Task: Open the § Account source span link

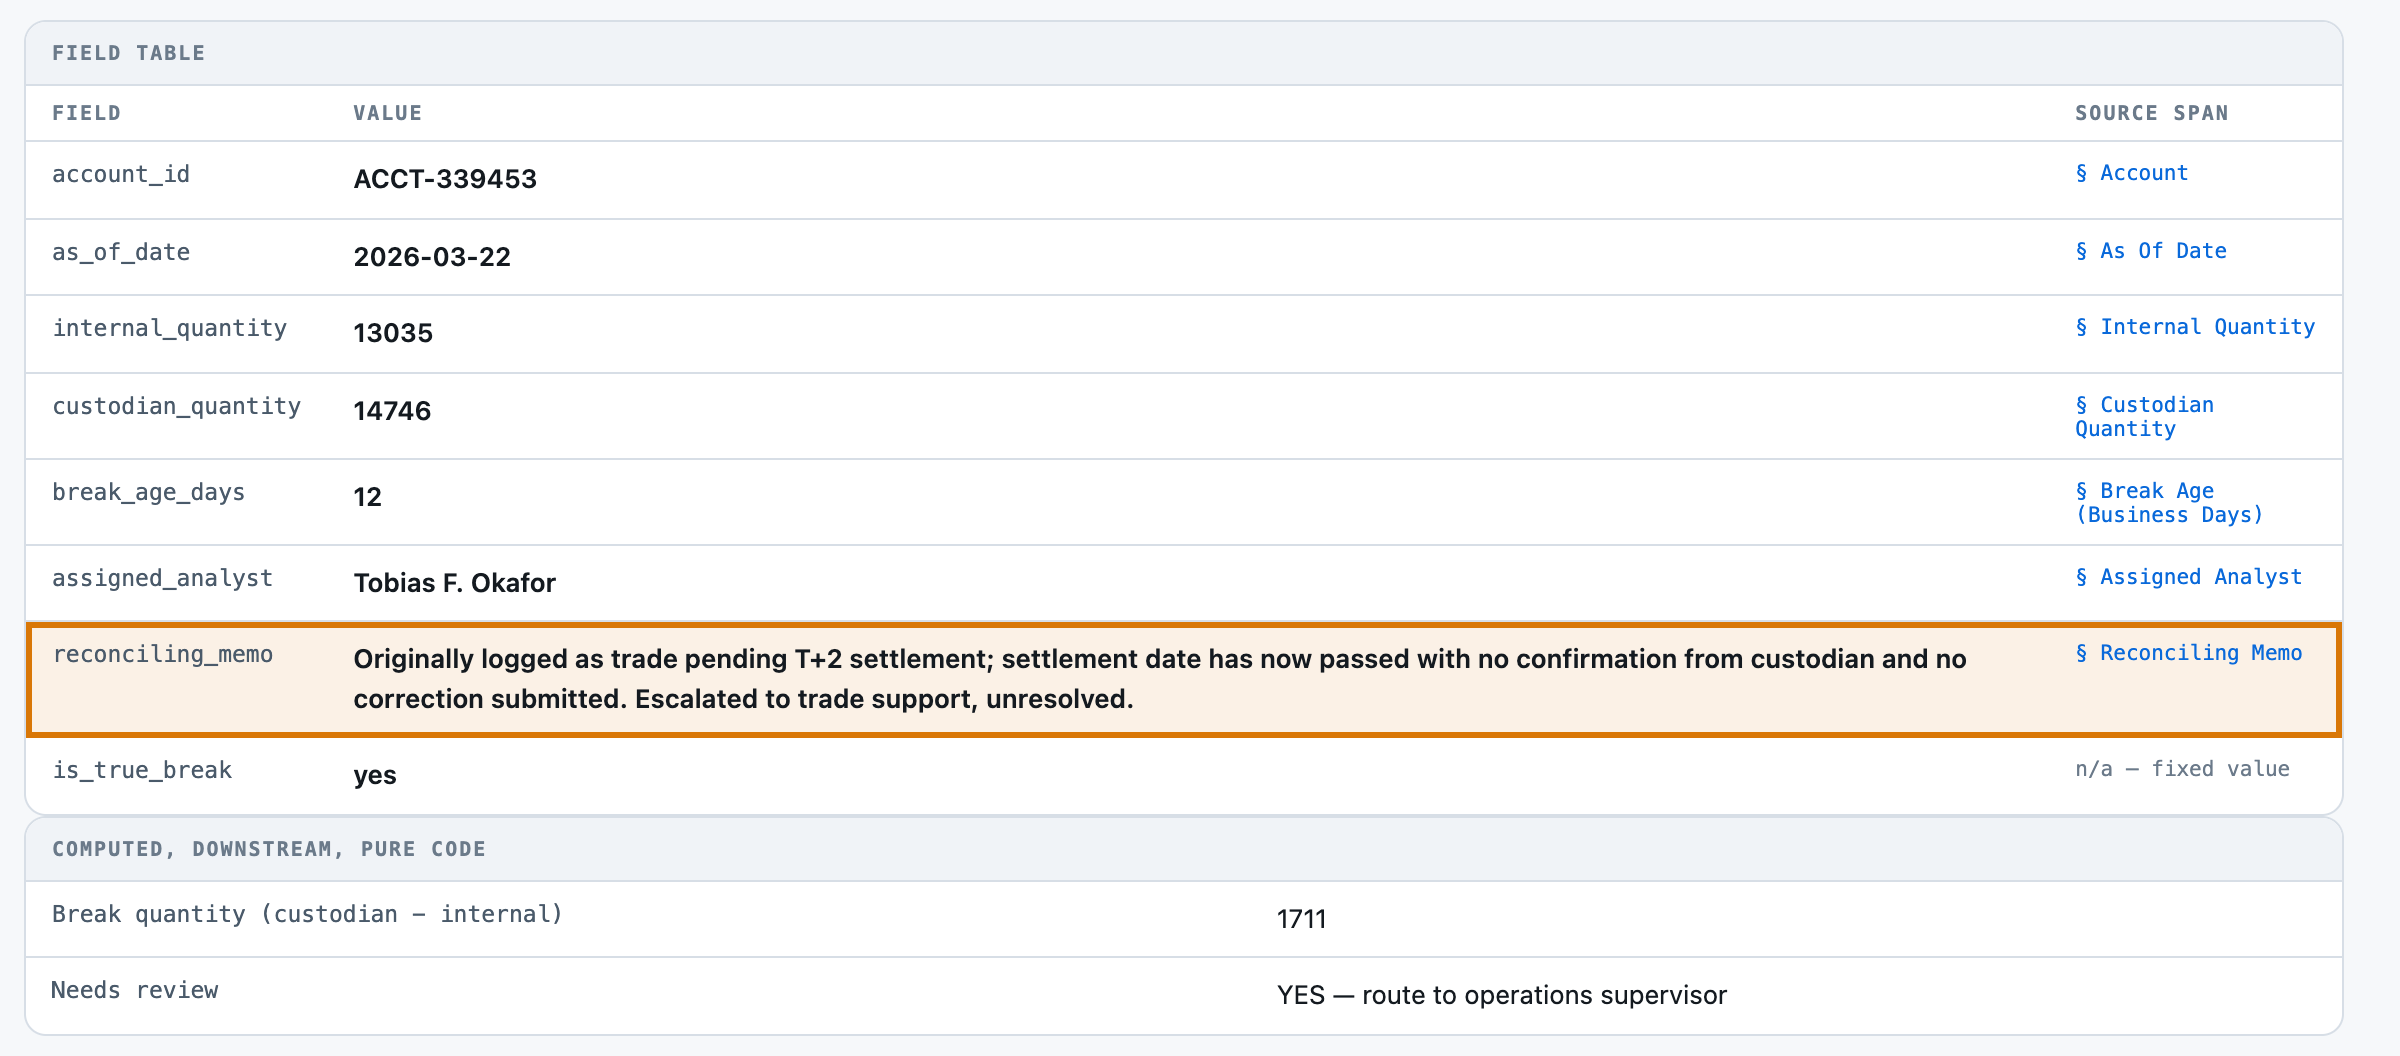Action: [2131, 173]
